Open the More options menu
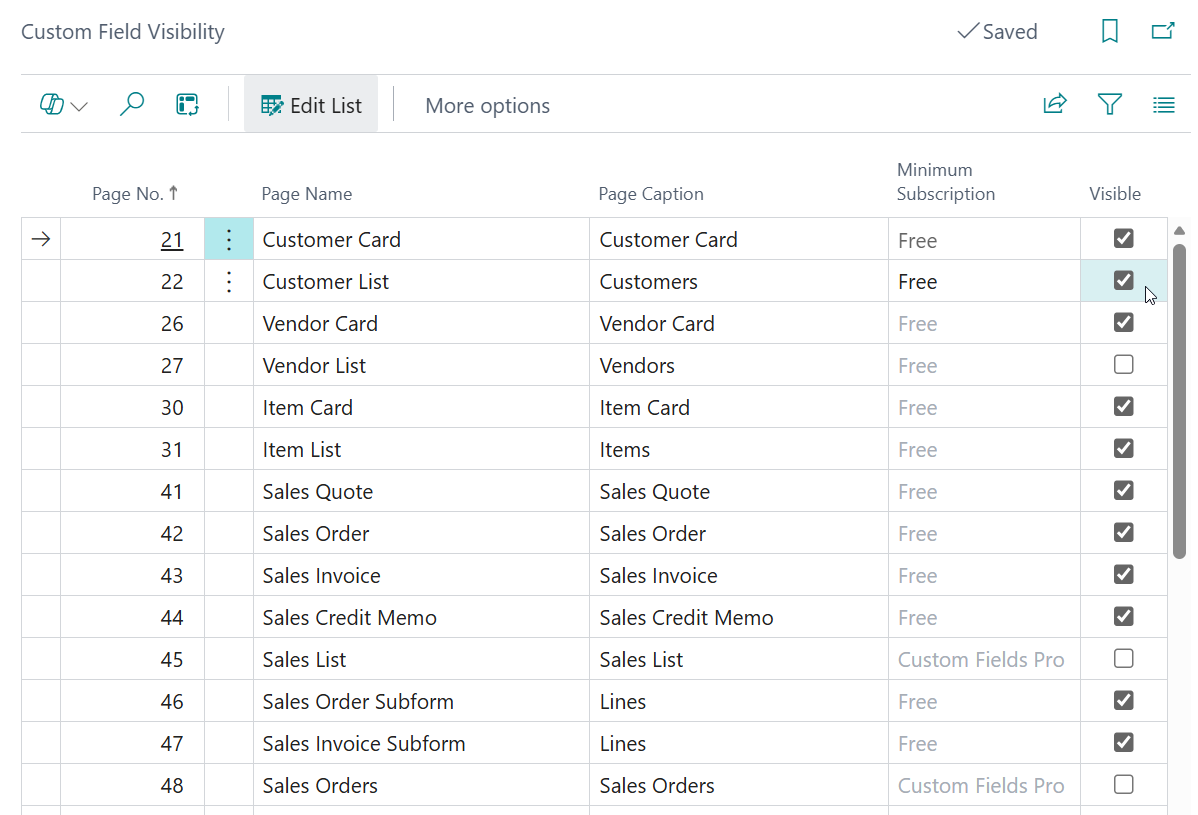This screenshot has height=815, width=1198. [487, 106]
